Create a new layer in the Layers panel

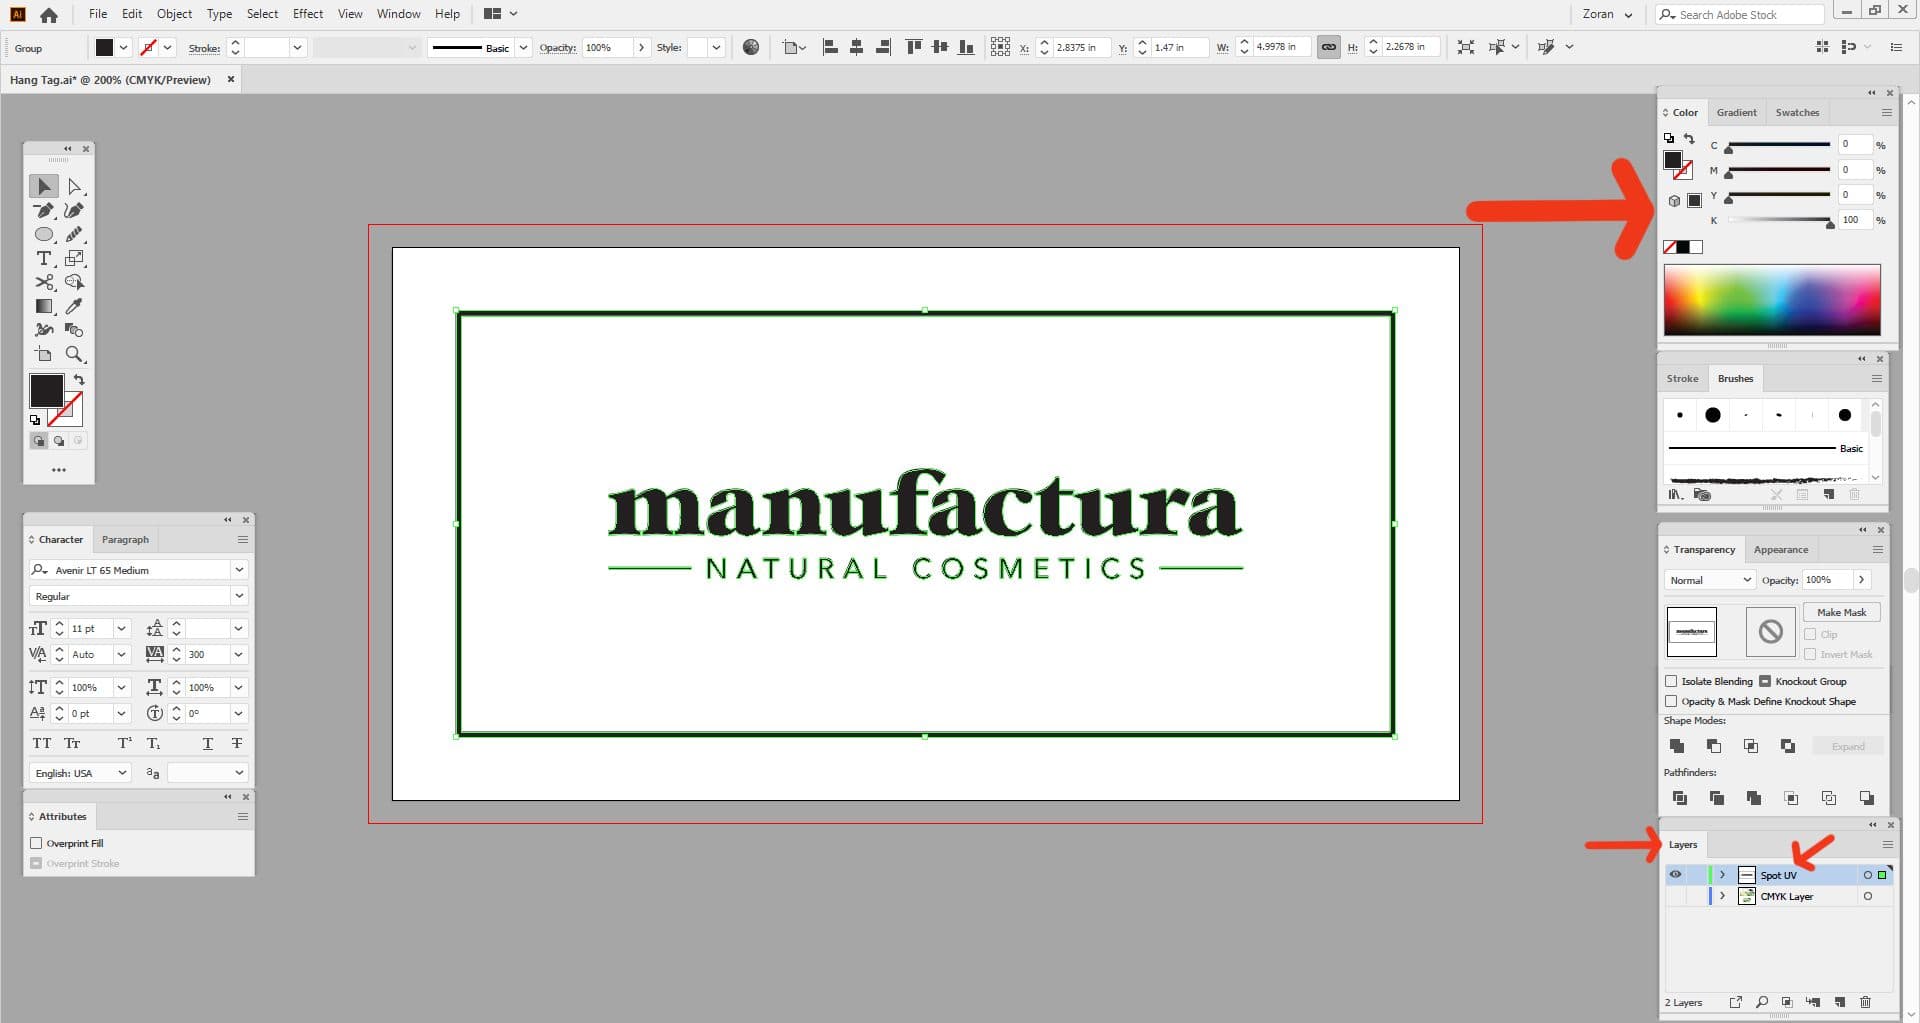click(x=1840, y=1002)
